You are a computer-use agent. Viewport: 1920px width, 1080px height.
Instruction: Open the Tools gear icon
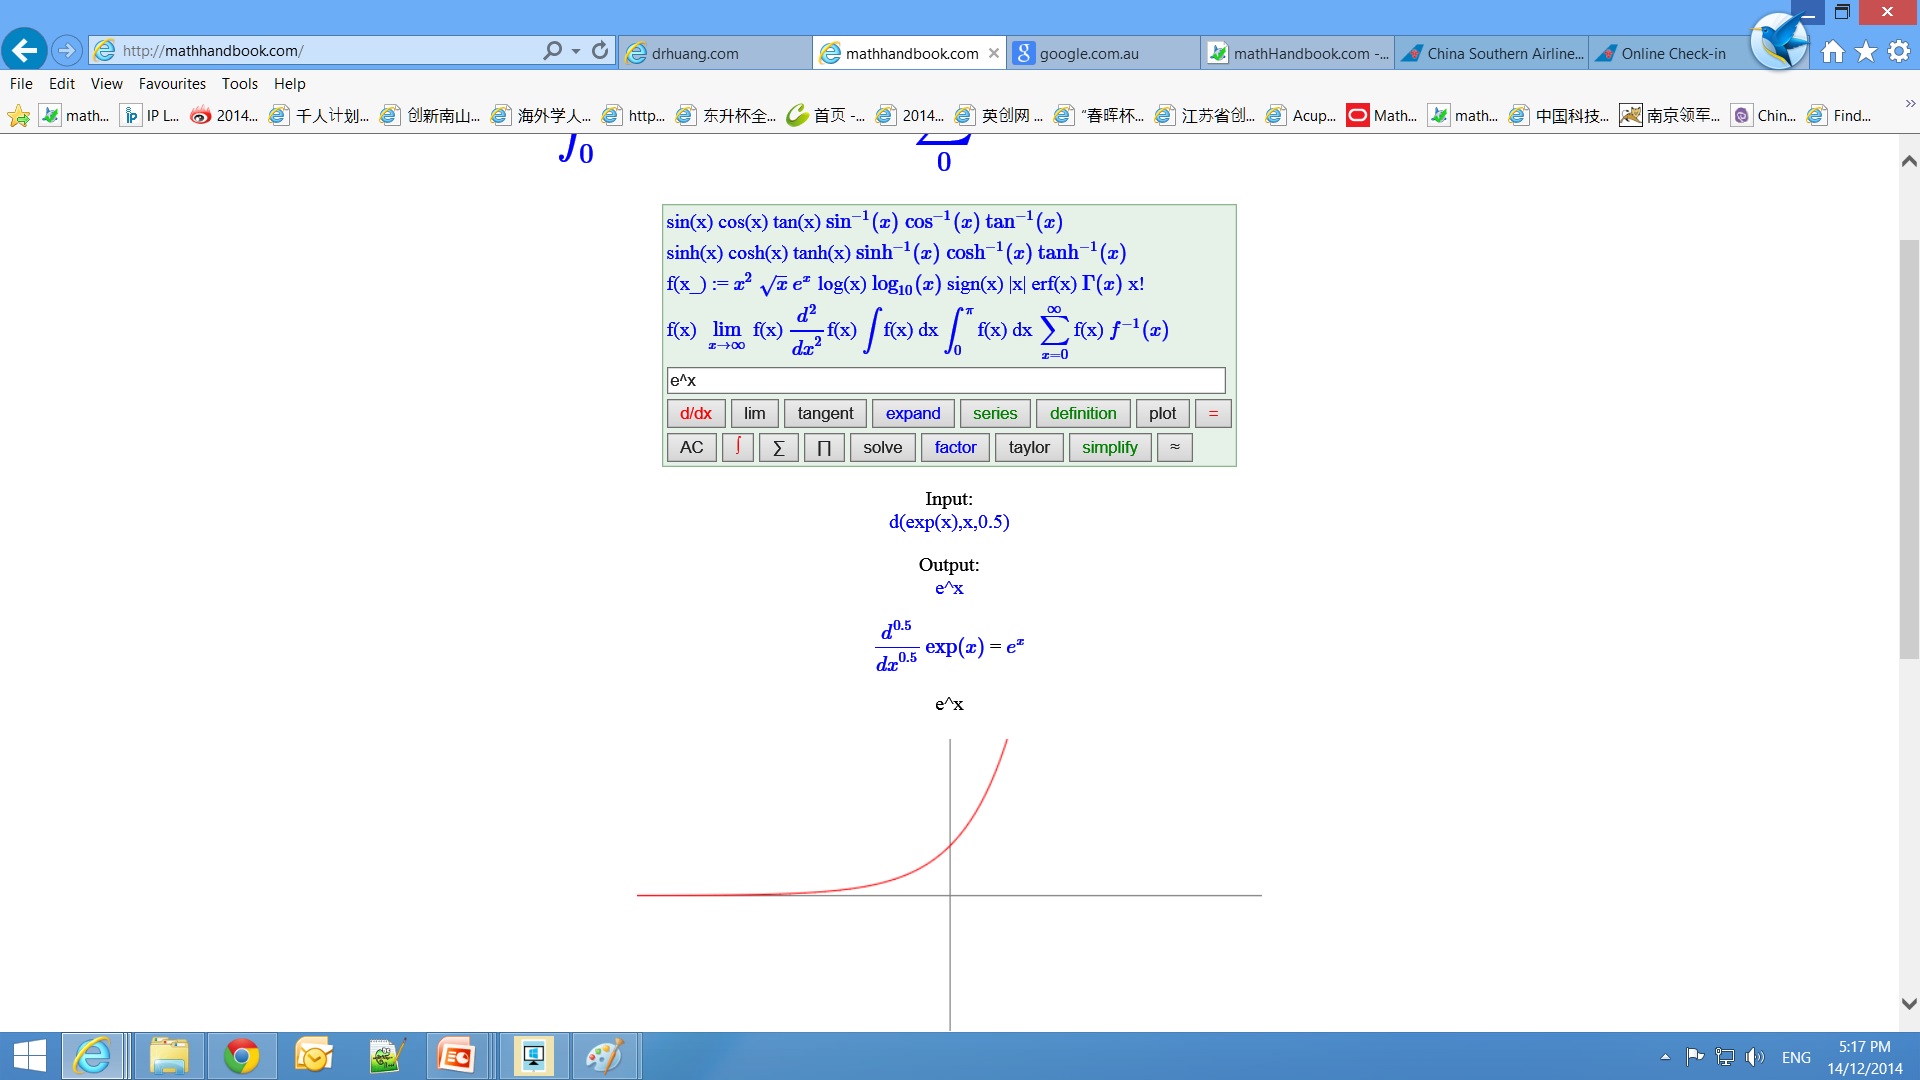pyautogui.click(x=1899, y=52)
